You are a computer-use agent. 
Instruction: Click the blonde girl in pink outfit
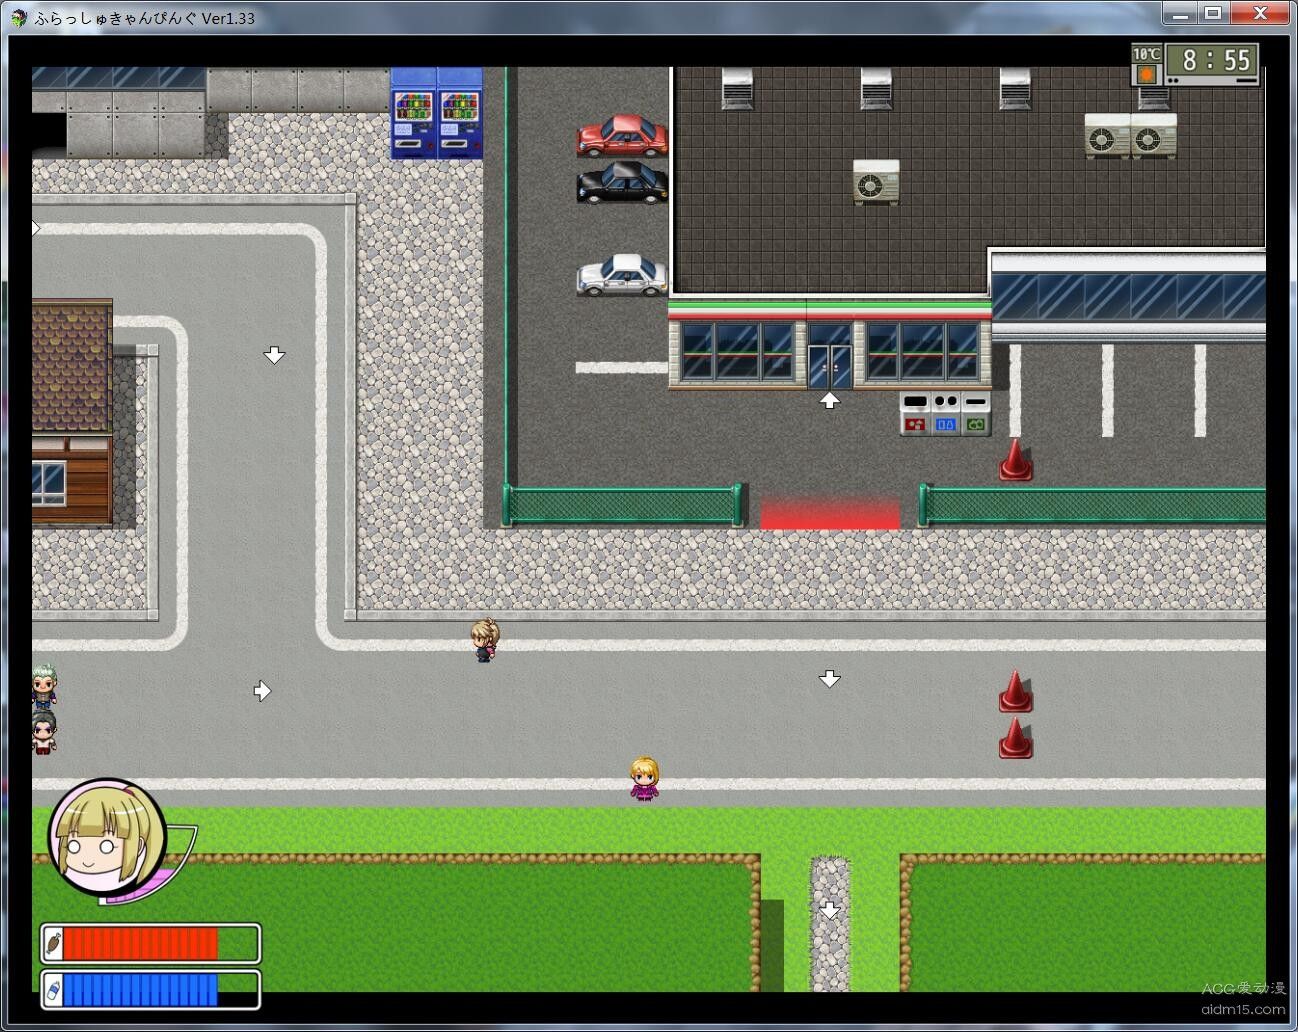[644, 779]
